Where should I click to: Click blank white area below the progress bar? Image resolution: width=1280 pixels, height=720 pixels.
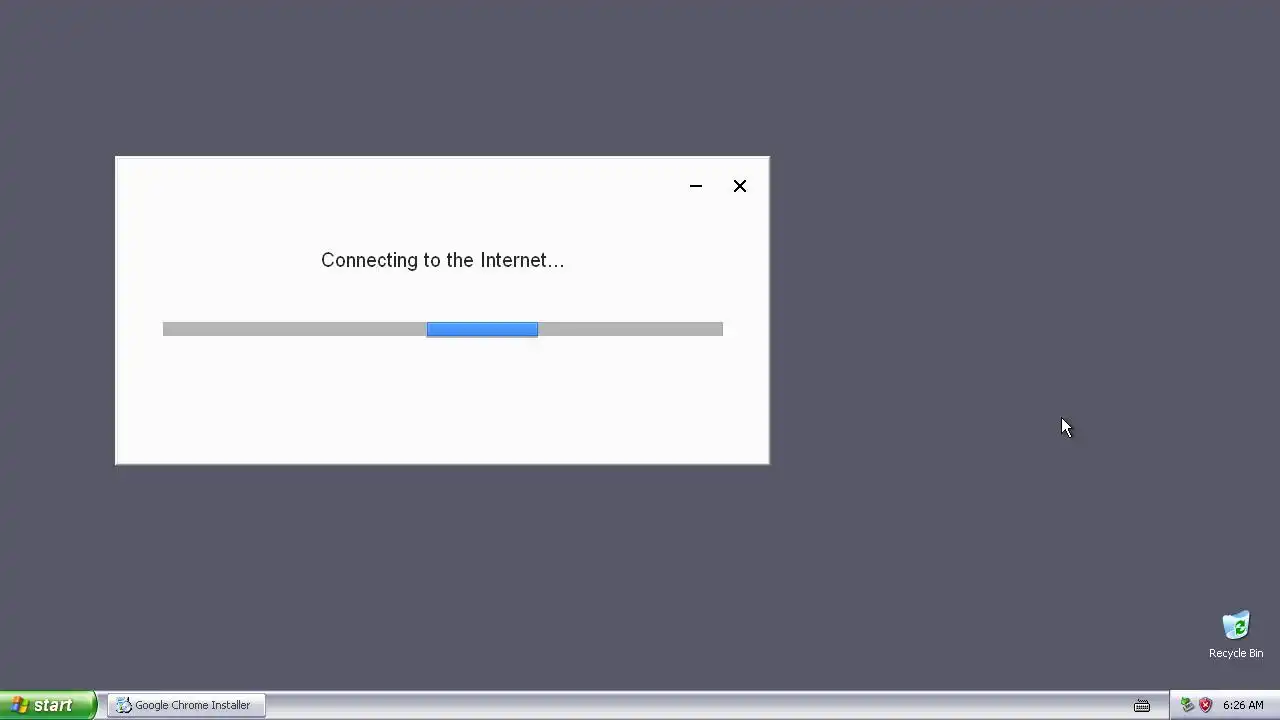442,400
